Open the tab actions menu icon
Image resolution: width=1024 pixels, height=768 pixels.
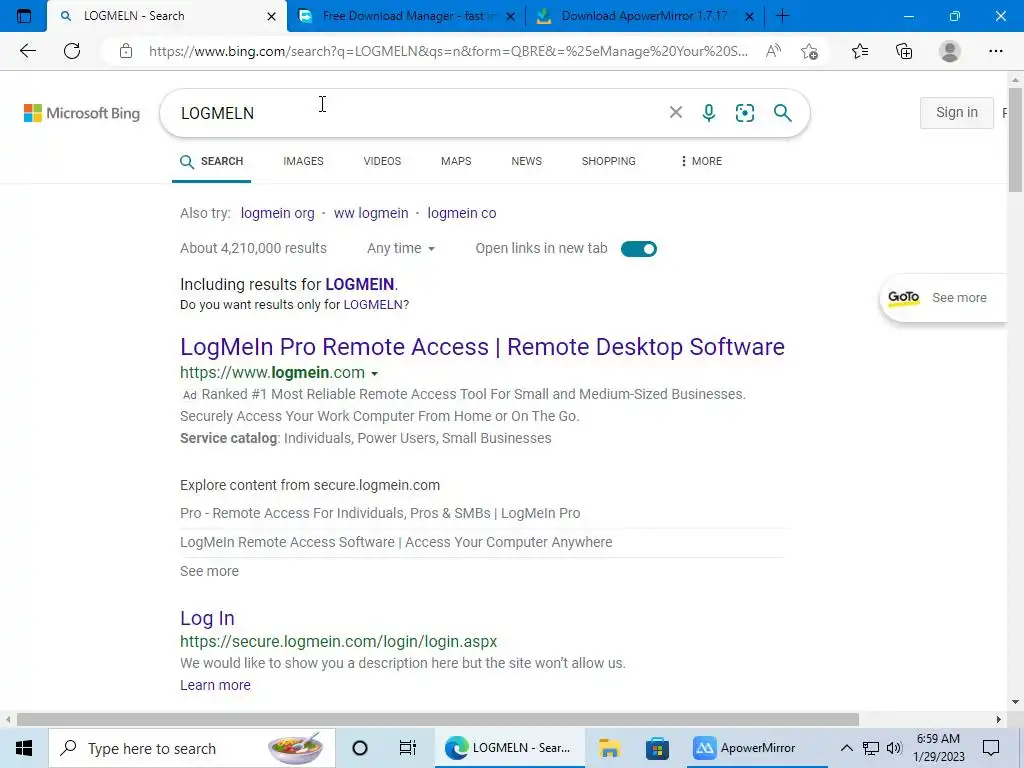click(24, 16)
